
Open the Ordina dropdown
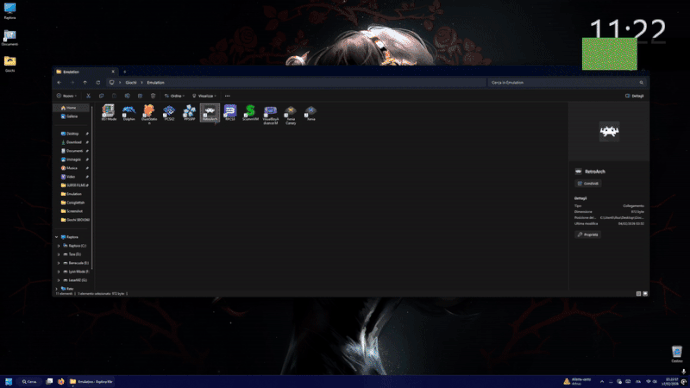point(175,95)
